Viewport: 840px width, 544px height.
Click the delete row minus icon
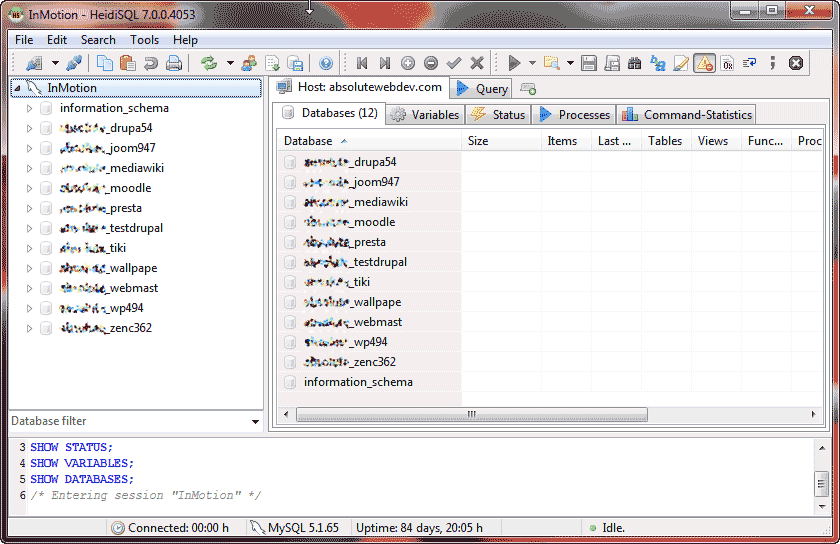(431, 63)
